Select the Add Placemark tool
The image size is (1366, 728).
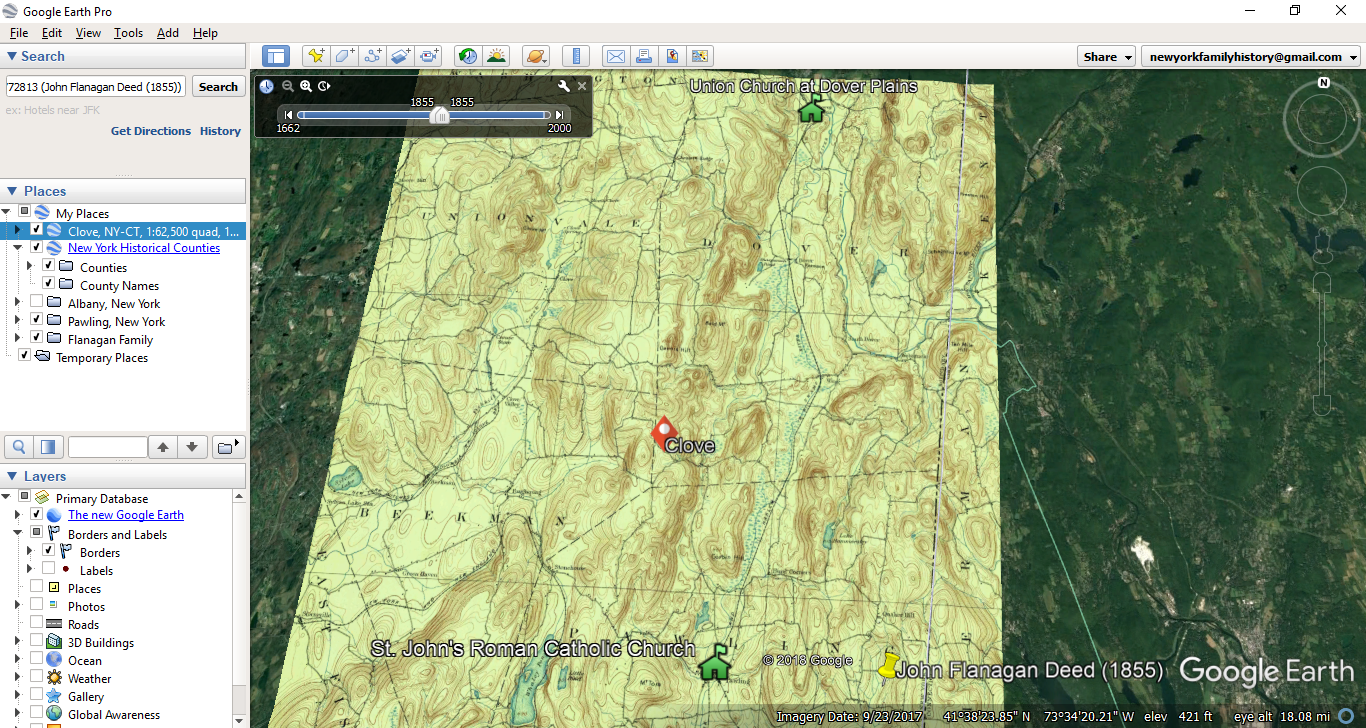[316, 56]
